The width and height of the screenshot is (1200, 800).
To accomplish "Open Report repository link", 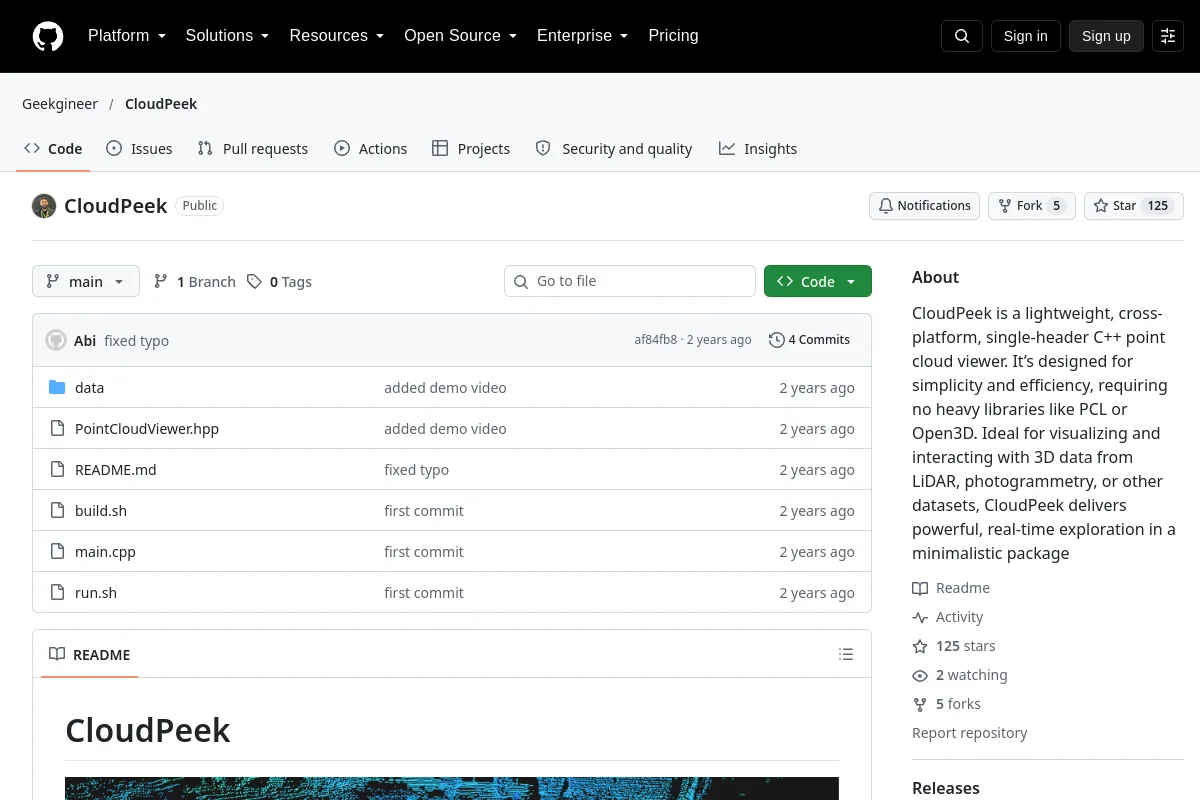I will coord(970,733).
